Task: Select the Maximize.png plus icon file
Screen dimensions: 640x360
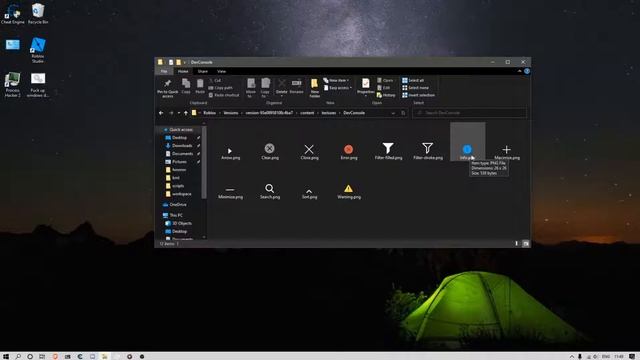Action: coord(507,151)
